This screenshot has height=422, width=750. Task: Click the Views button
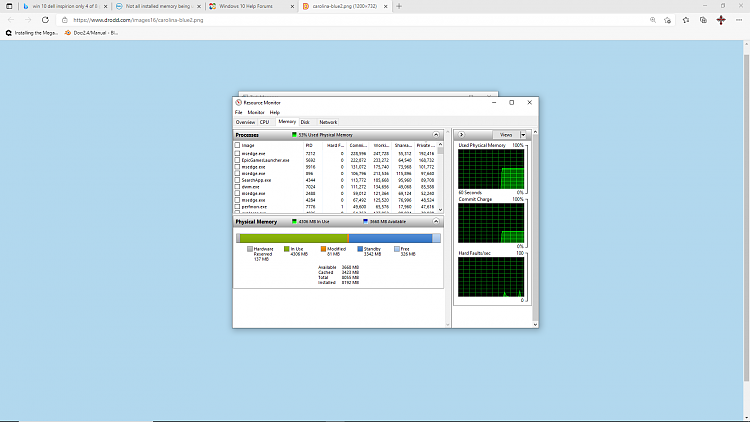pos(505,134)
